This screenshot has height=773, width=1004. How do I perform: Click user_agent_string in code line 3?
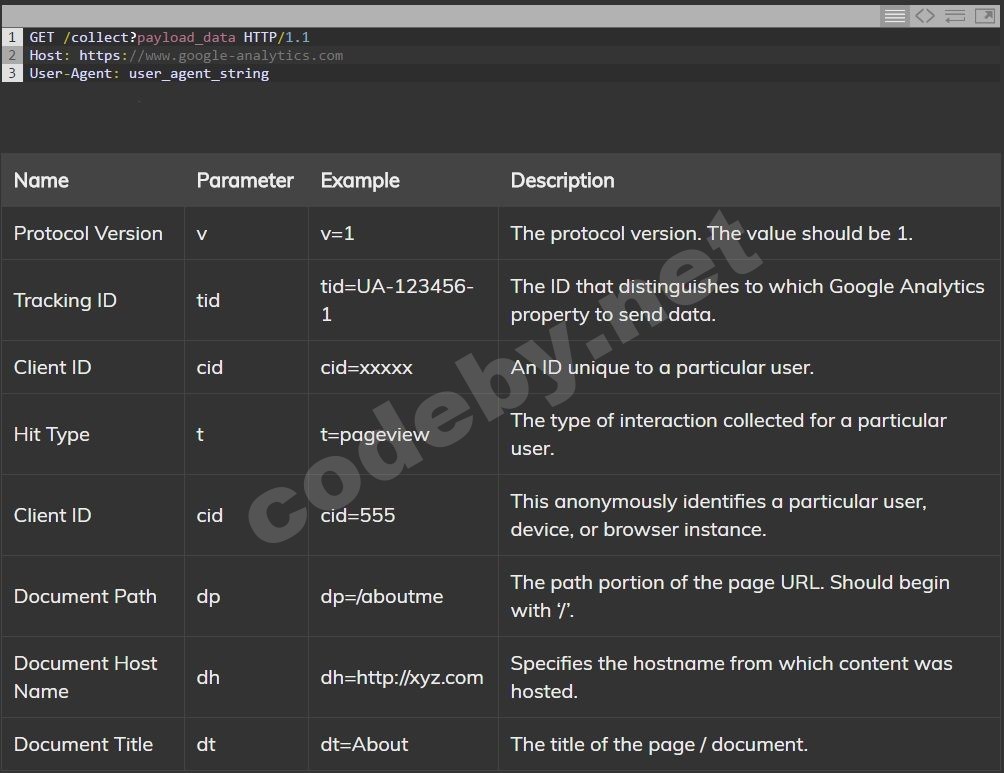pyautogui.click(x=199, y=73)
